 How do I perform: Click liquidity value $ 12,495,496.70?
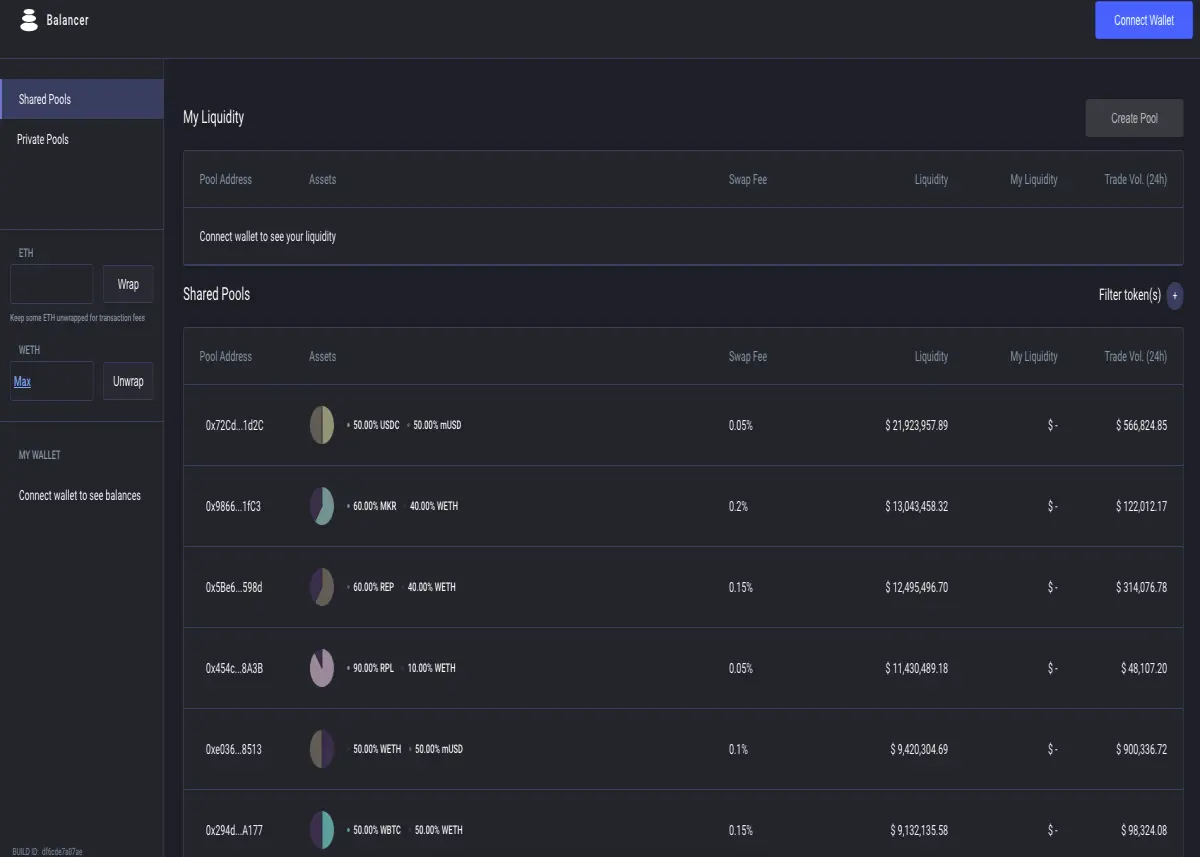tap(916, 587)
